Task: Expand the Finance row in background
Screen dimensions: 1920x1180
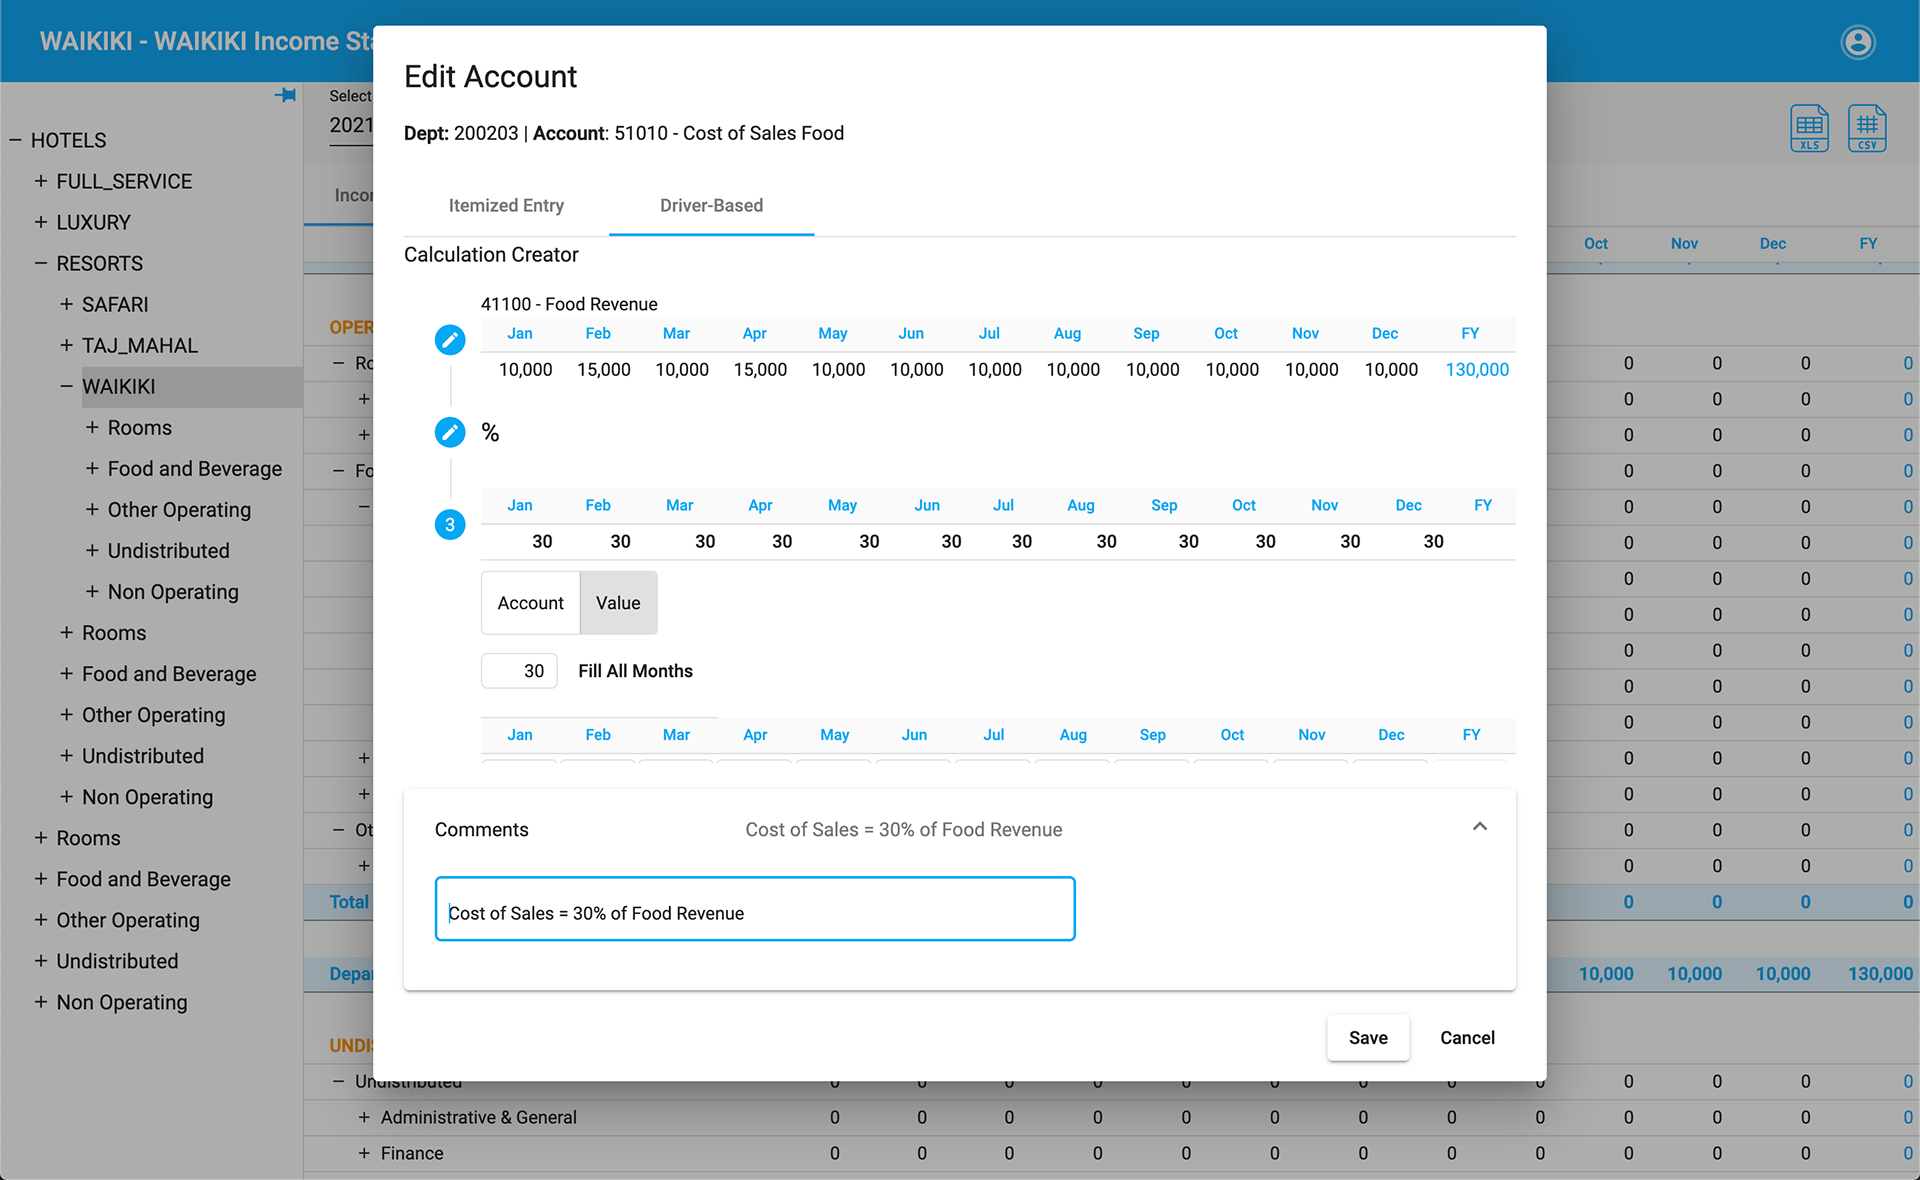Action: [364, 1153]
